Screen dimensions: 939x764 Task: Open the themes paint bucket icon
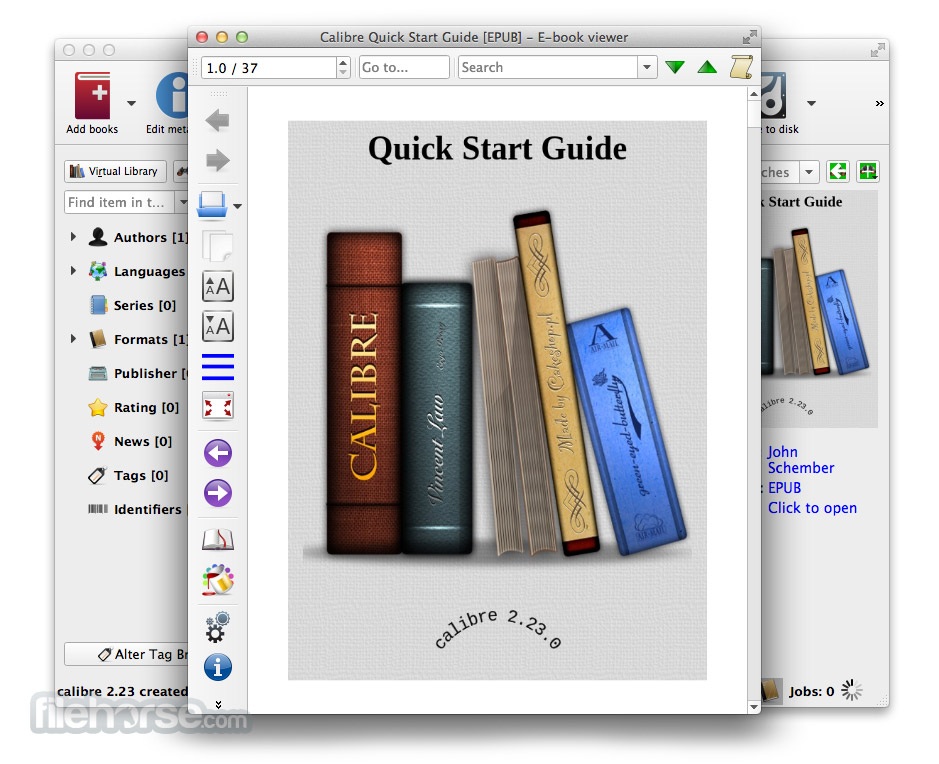[218, 580]
